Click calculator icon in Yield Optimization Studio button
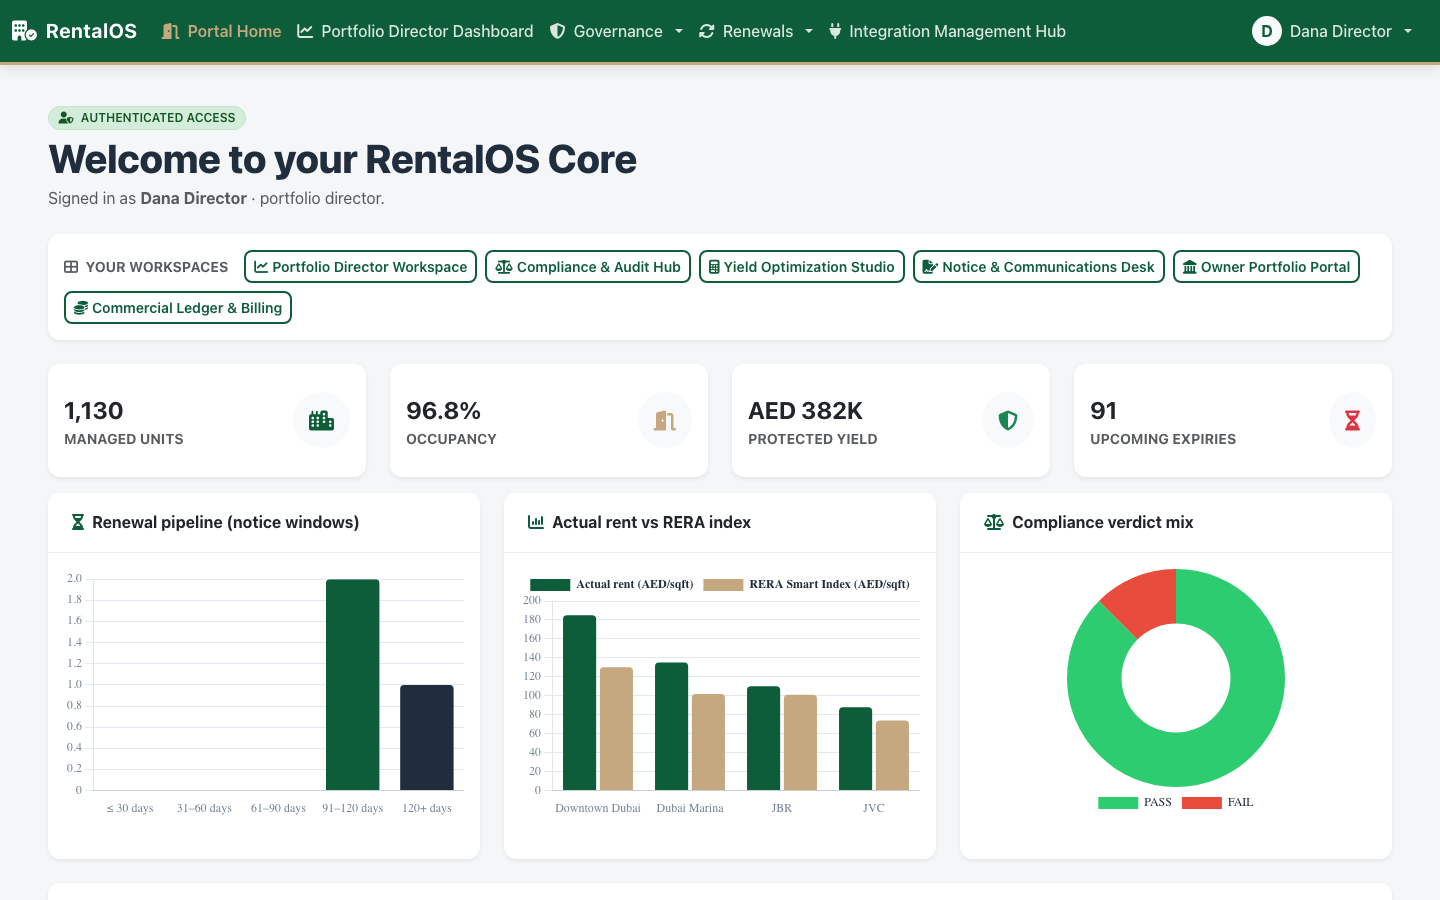Image resolution: width=1440 pixels, height=900 pixels. click(714, 267)
